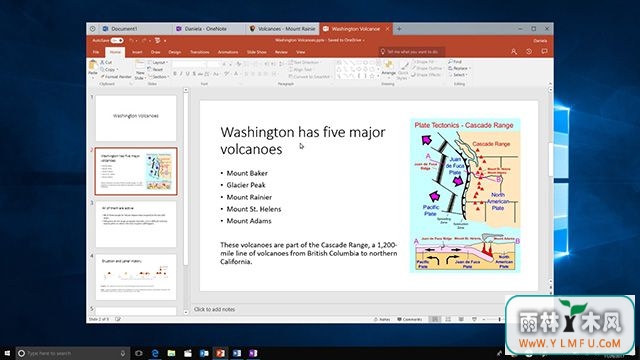The height and width of the screenshot is (360, 640).
Task: Click the Arrange icon in Drawing group
Action: point(389,65)
